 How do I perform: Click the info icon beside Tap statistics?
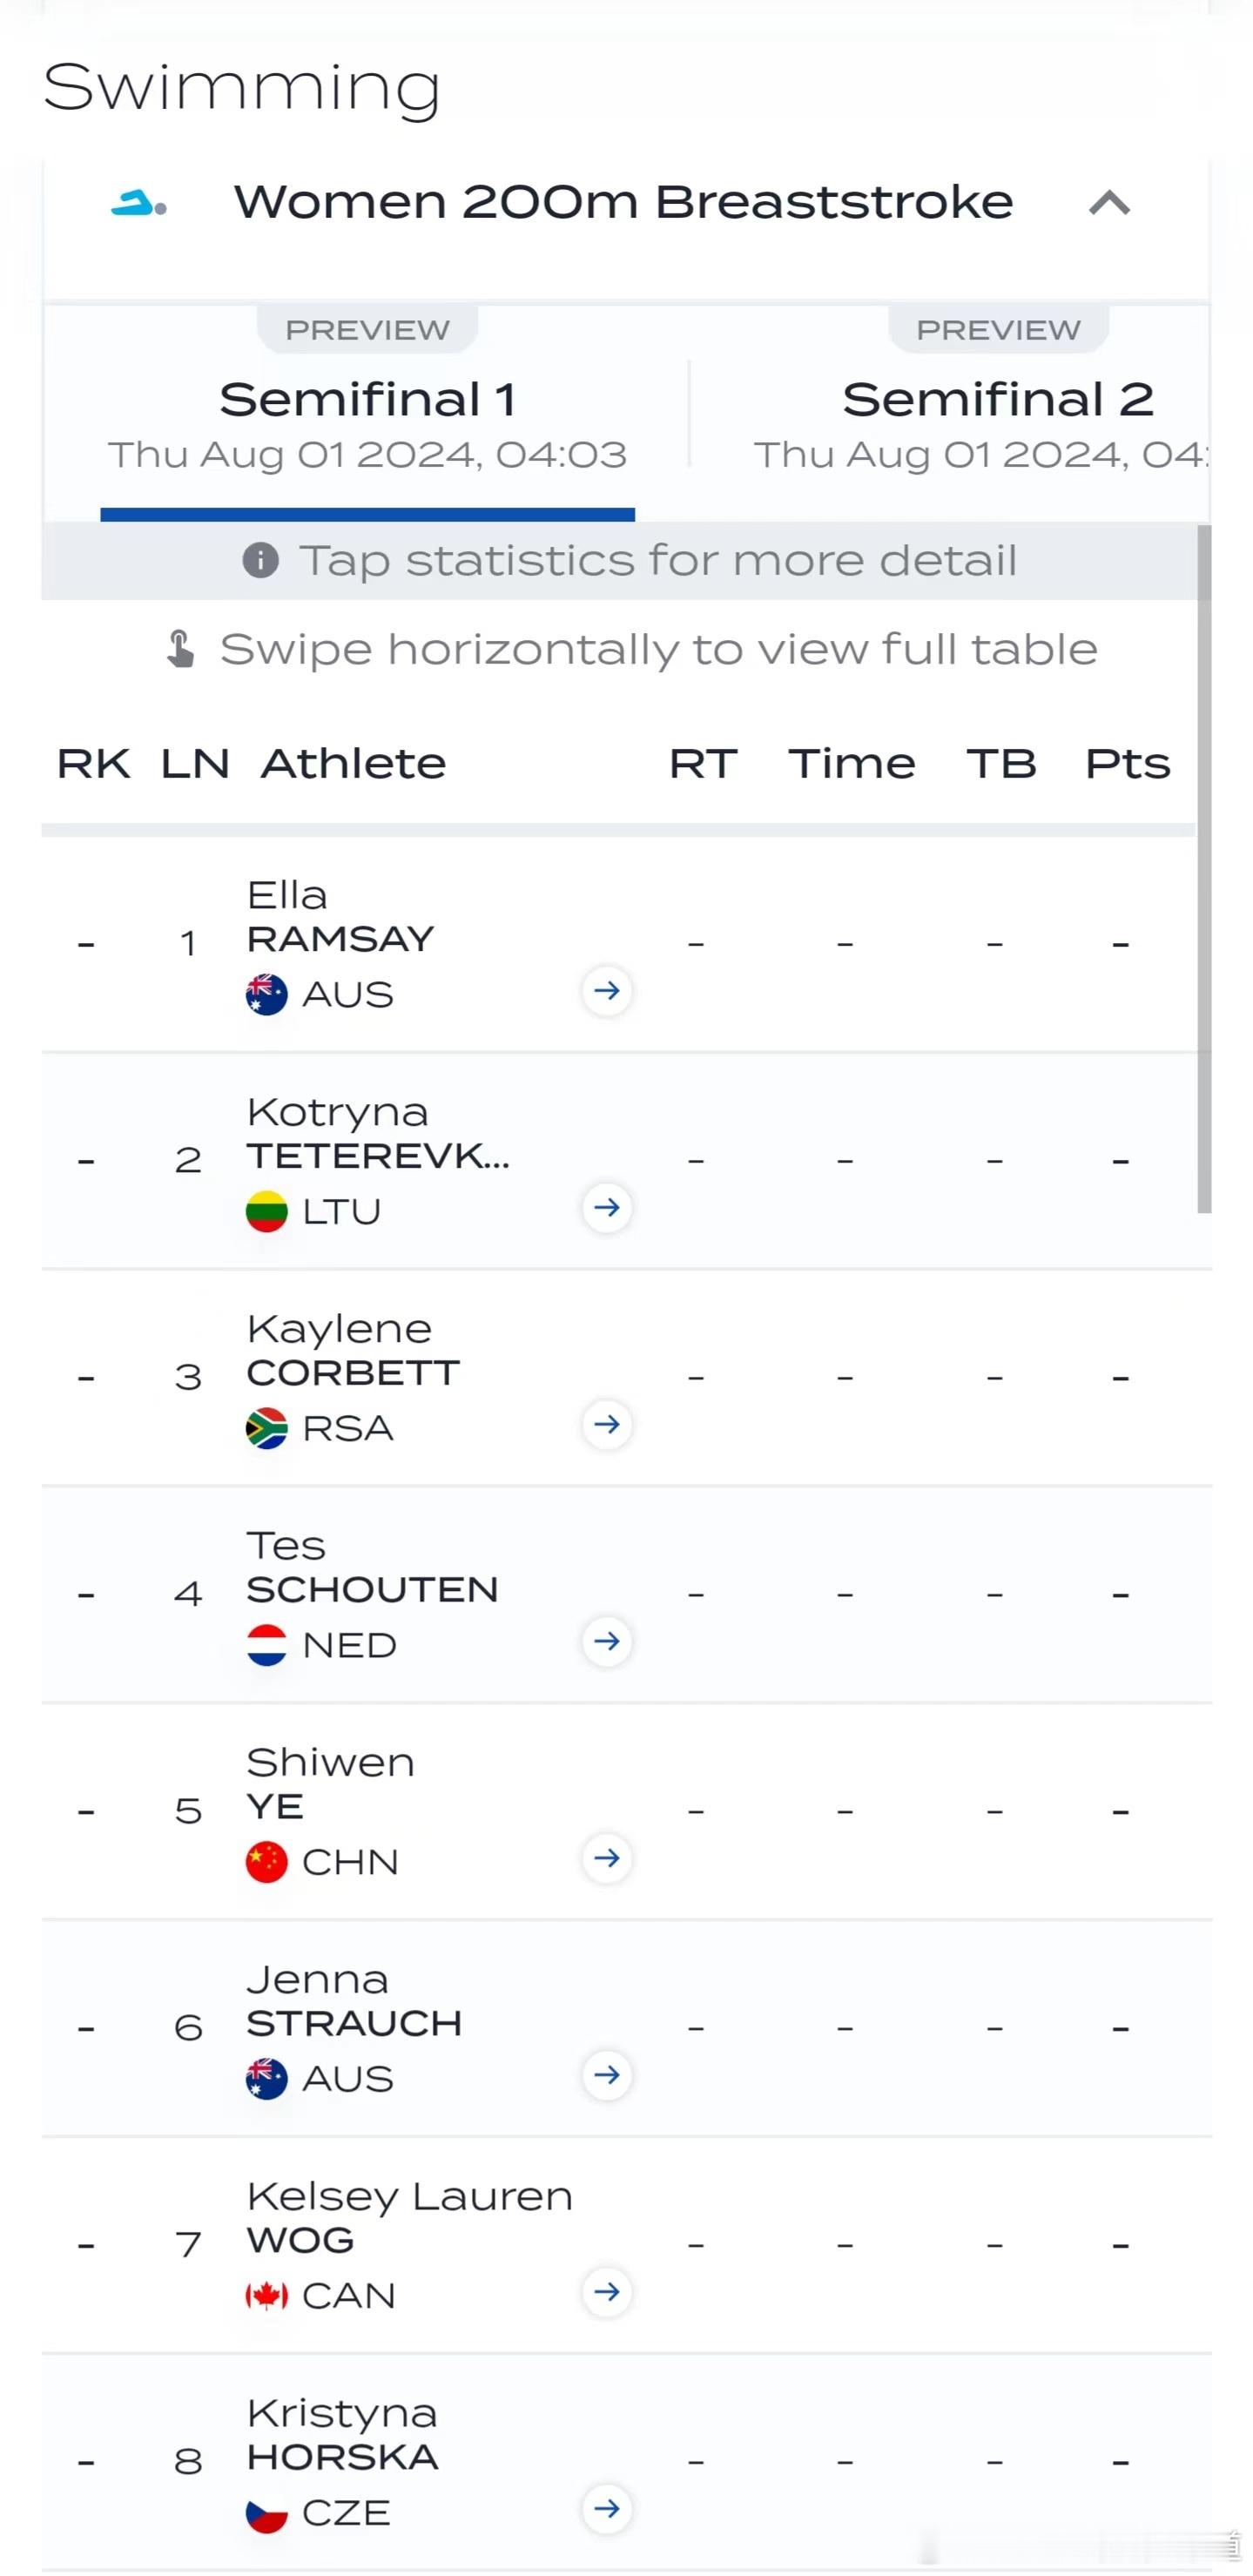261,560
